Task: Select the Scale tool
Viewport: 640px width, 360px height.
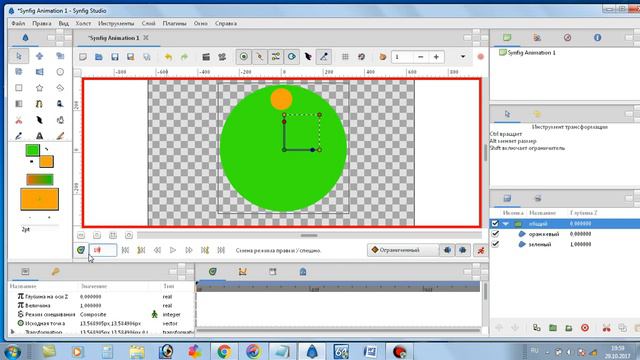Action: (x=60, y=56)
